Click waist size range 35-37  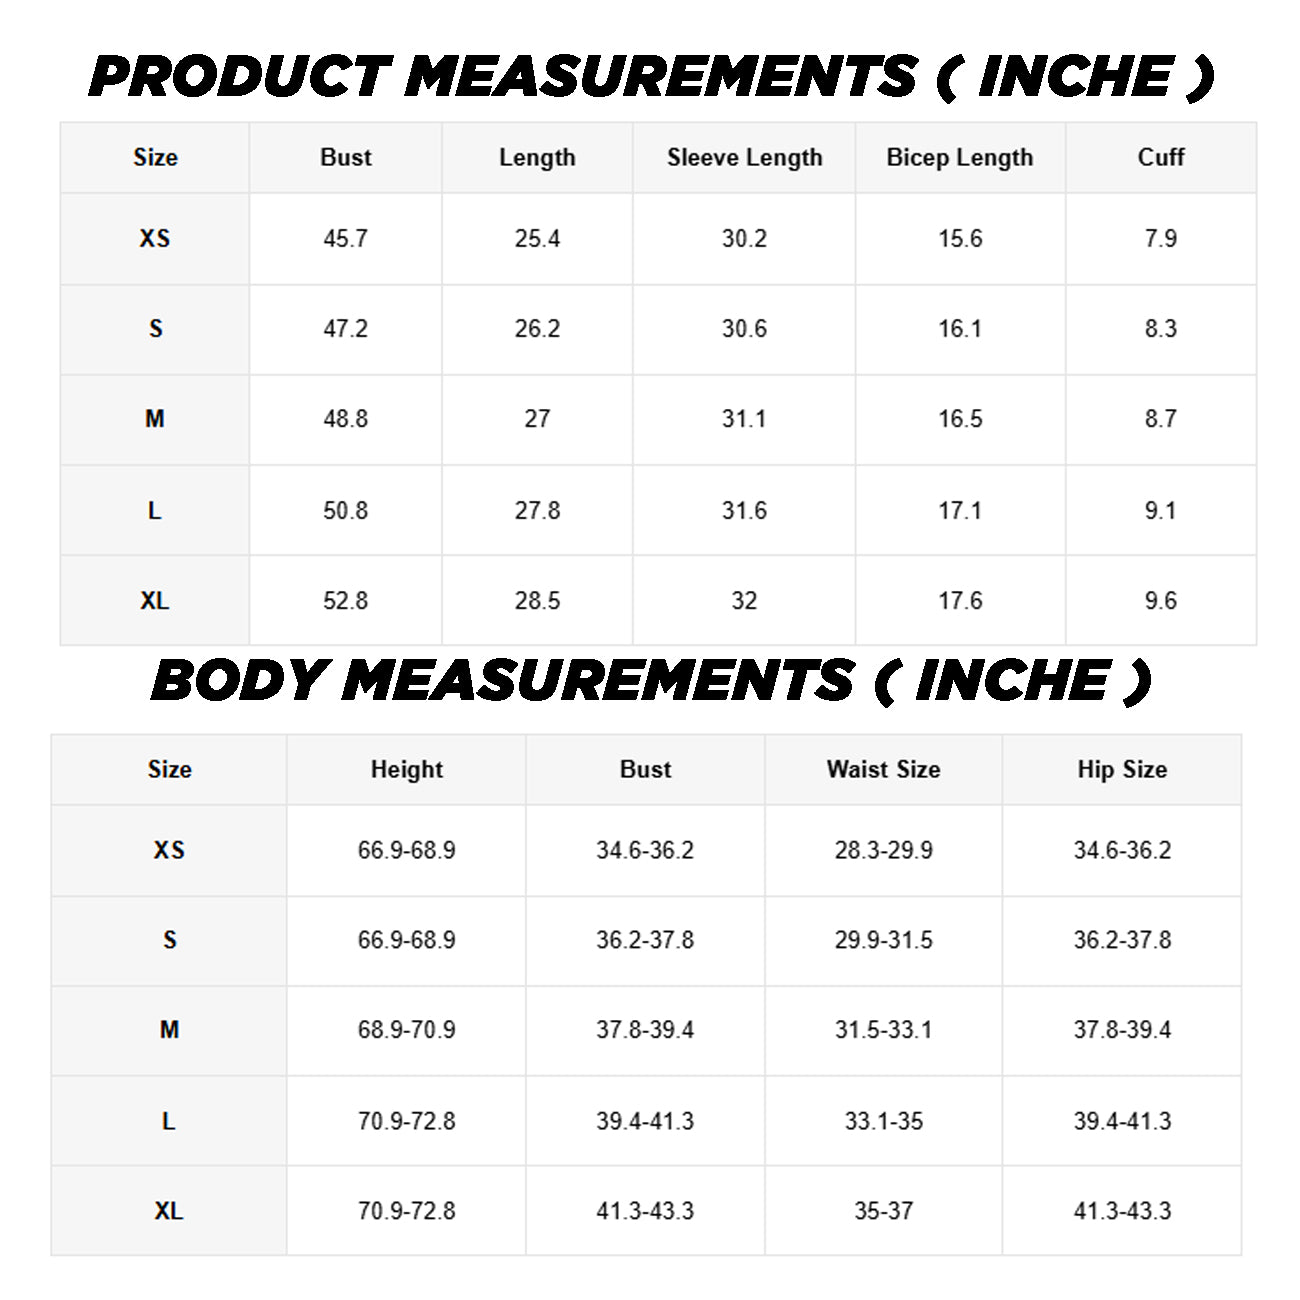click(883, 1211)
